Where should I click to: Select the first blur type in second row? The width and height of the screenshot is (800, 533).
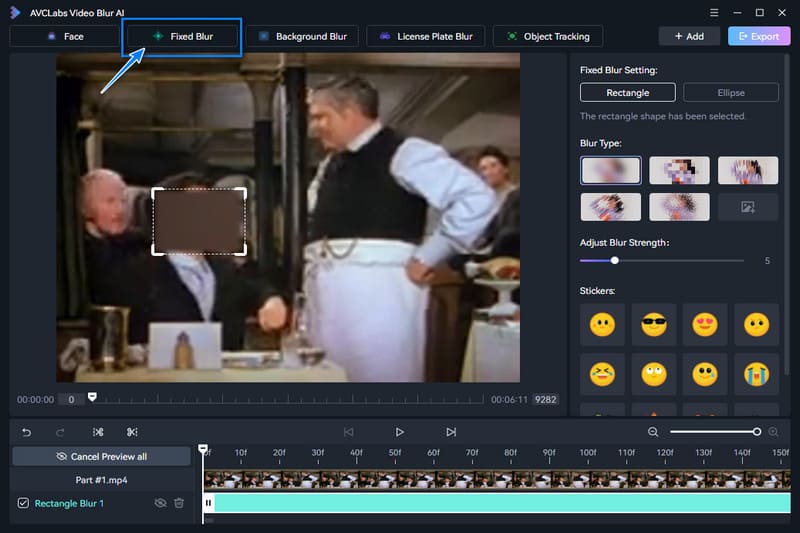point(610,207)
